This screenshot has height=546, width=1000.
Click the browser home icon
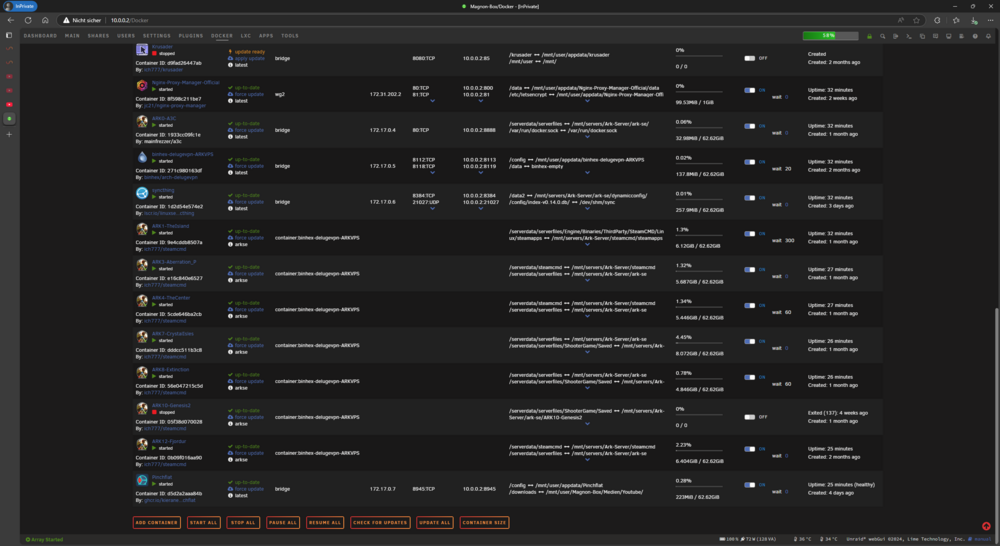coord(45,20)
